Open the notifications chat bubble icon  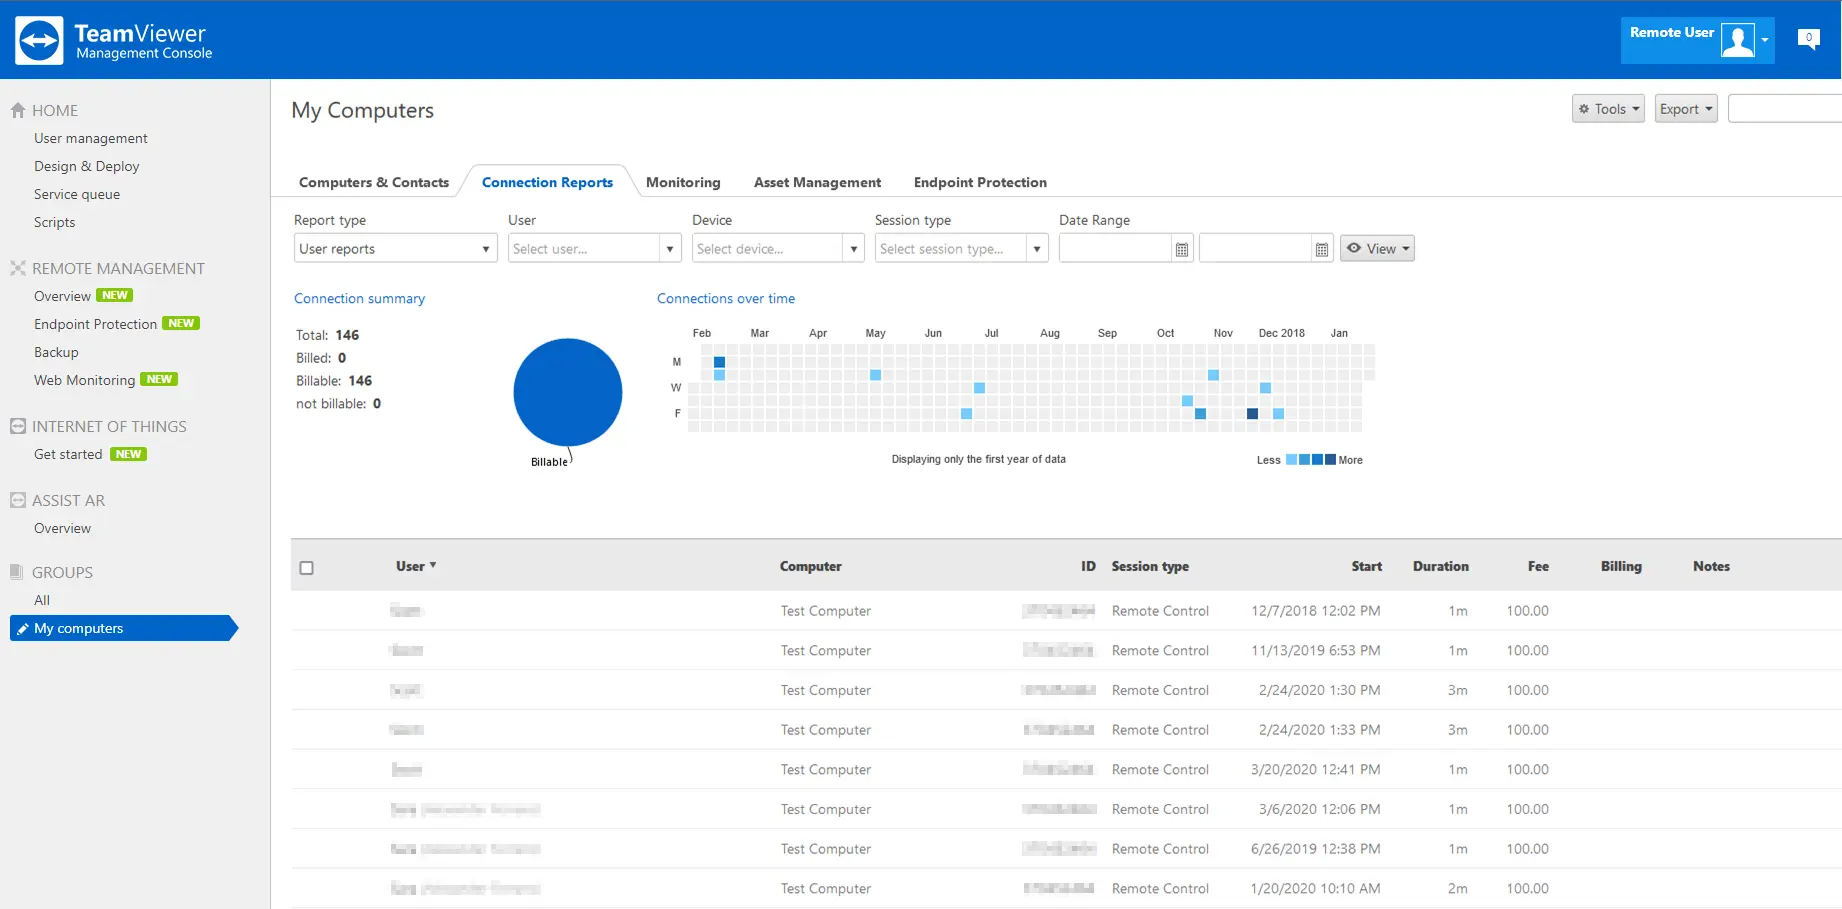pyautogui.click(x=1808, y=39)
